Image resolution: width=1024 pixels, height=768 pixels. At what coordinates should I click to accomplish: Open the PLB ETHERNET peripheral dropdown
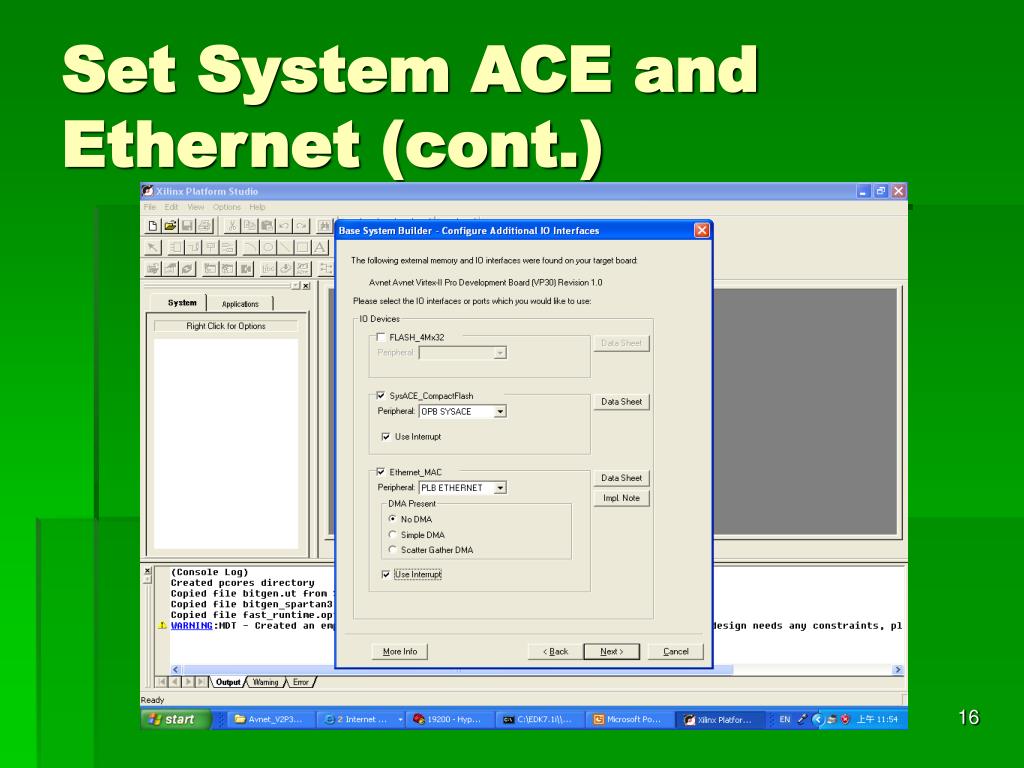(x=500, y=488)
